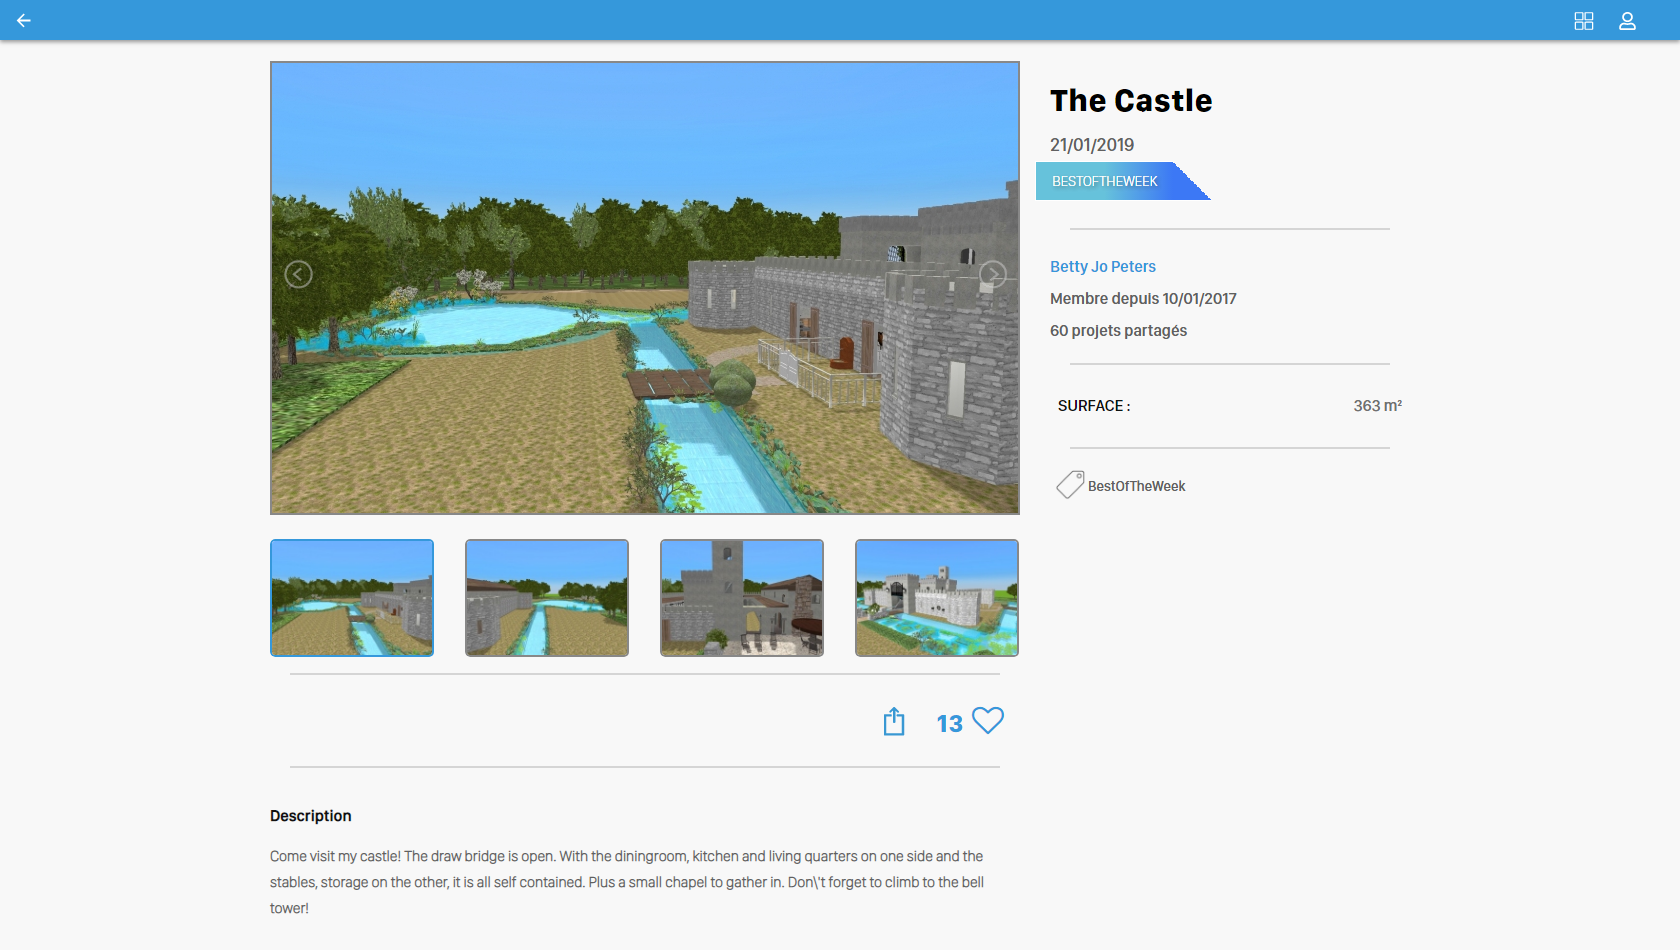Open Betty Jo Peters' profile link
This screenshot has width=1680, height=950.
tap(1103, 266)
